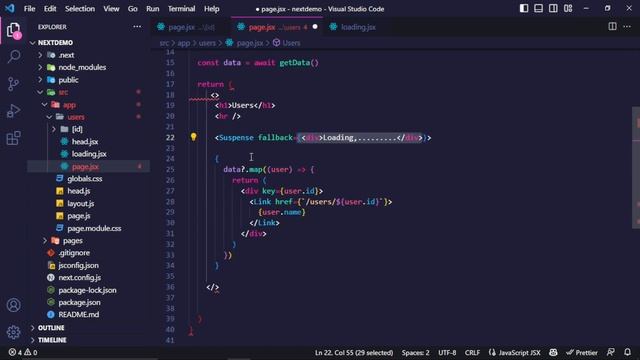Open the Run menu
The image size is (640, 360).
pyautogui.click(x=153, y=9)
